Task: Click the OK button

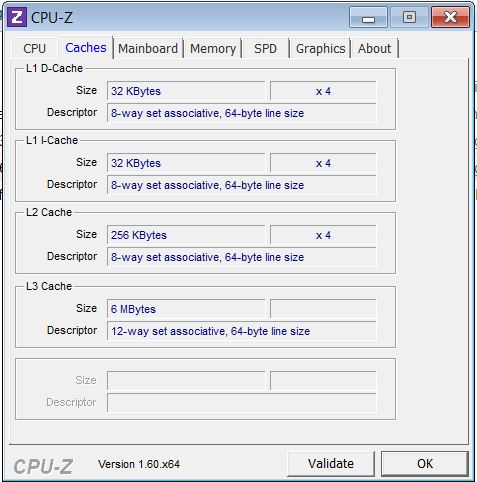Action: tap(425, 464)
